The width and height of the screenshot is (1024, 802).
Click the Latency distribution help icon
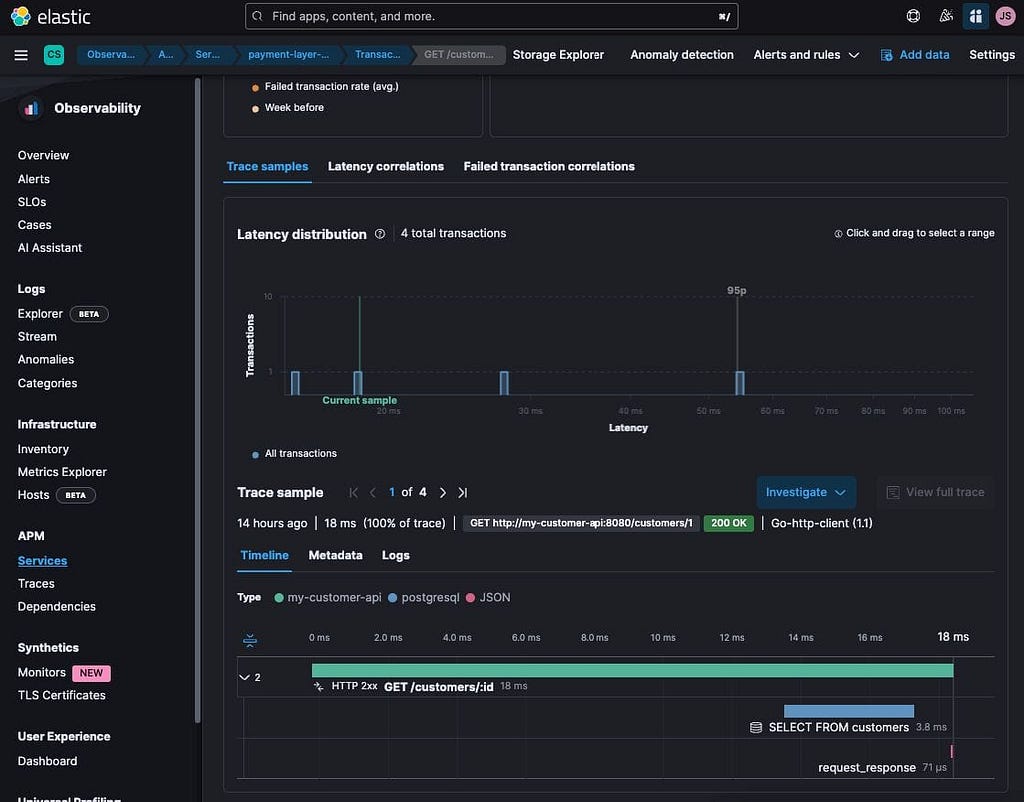pyautogui.click(x=380, y=234)
